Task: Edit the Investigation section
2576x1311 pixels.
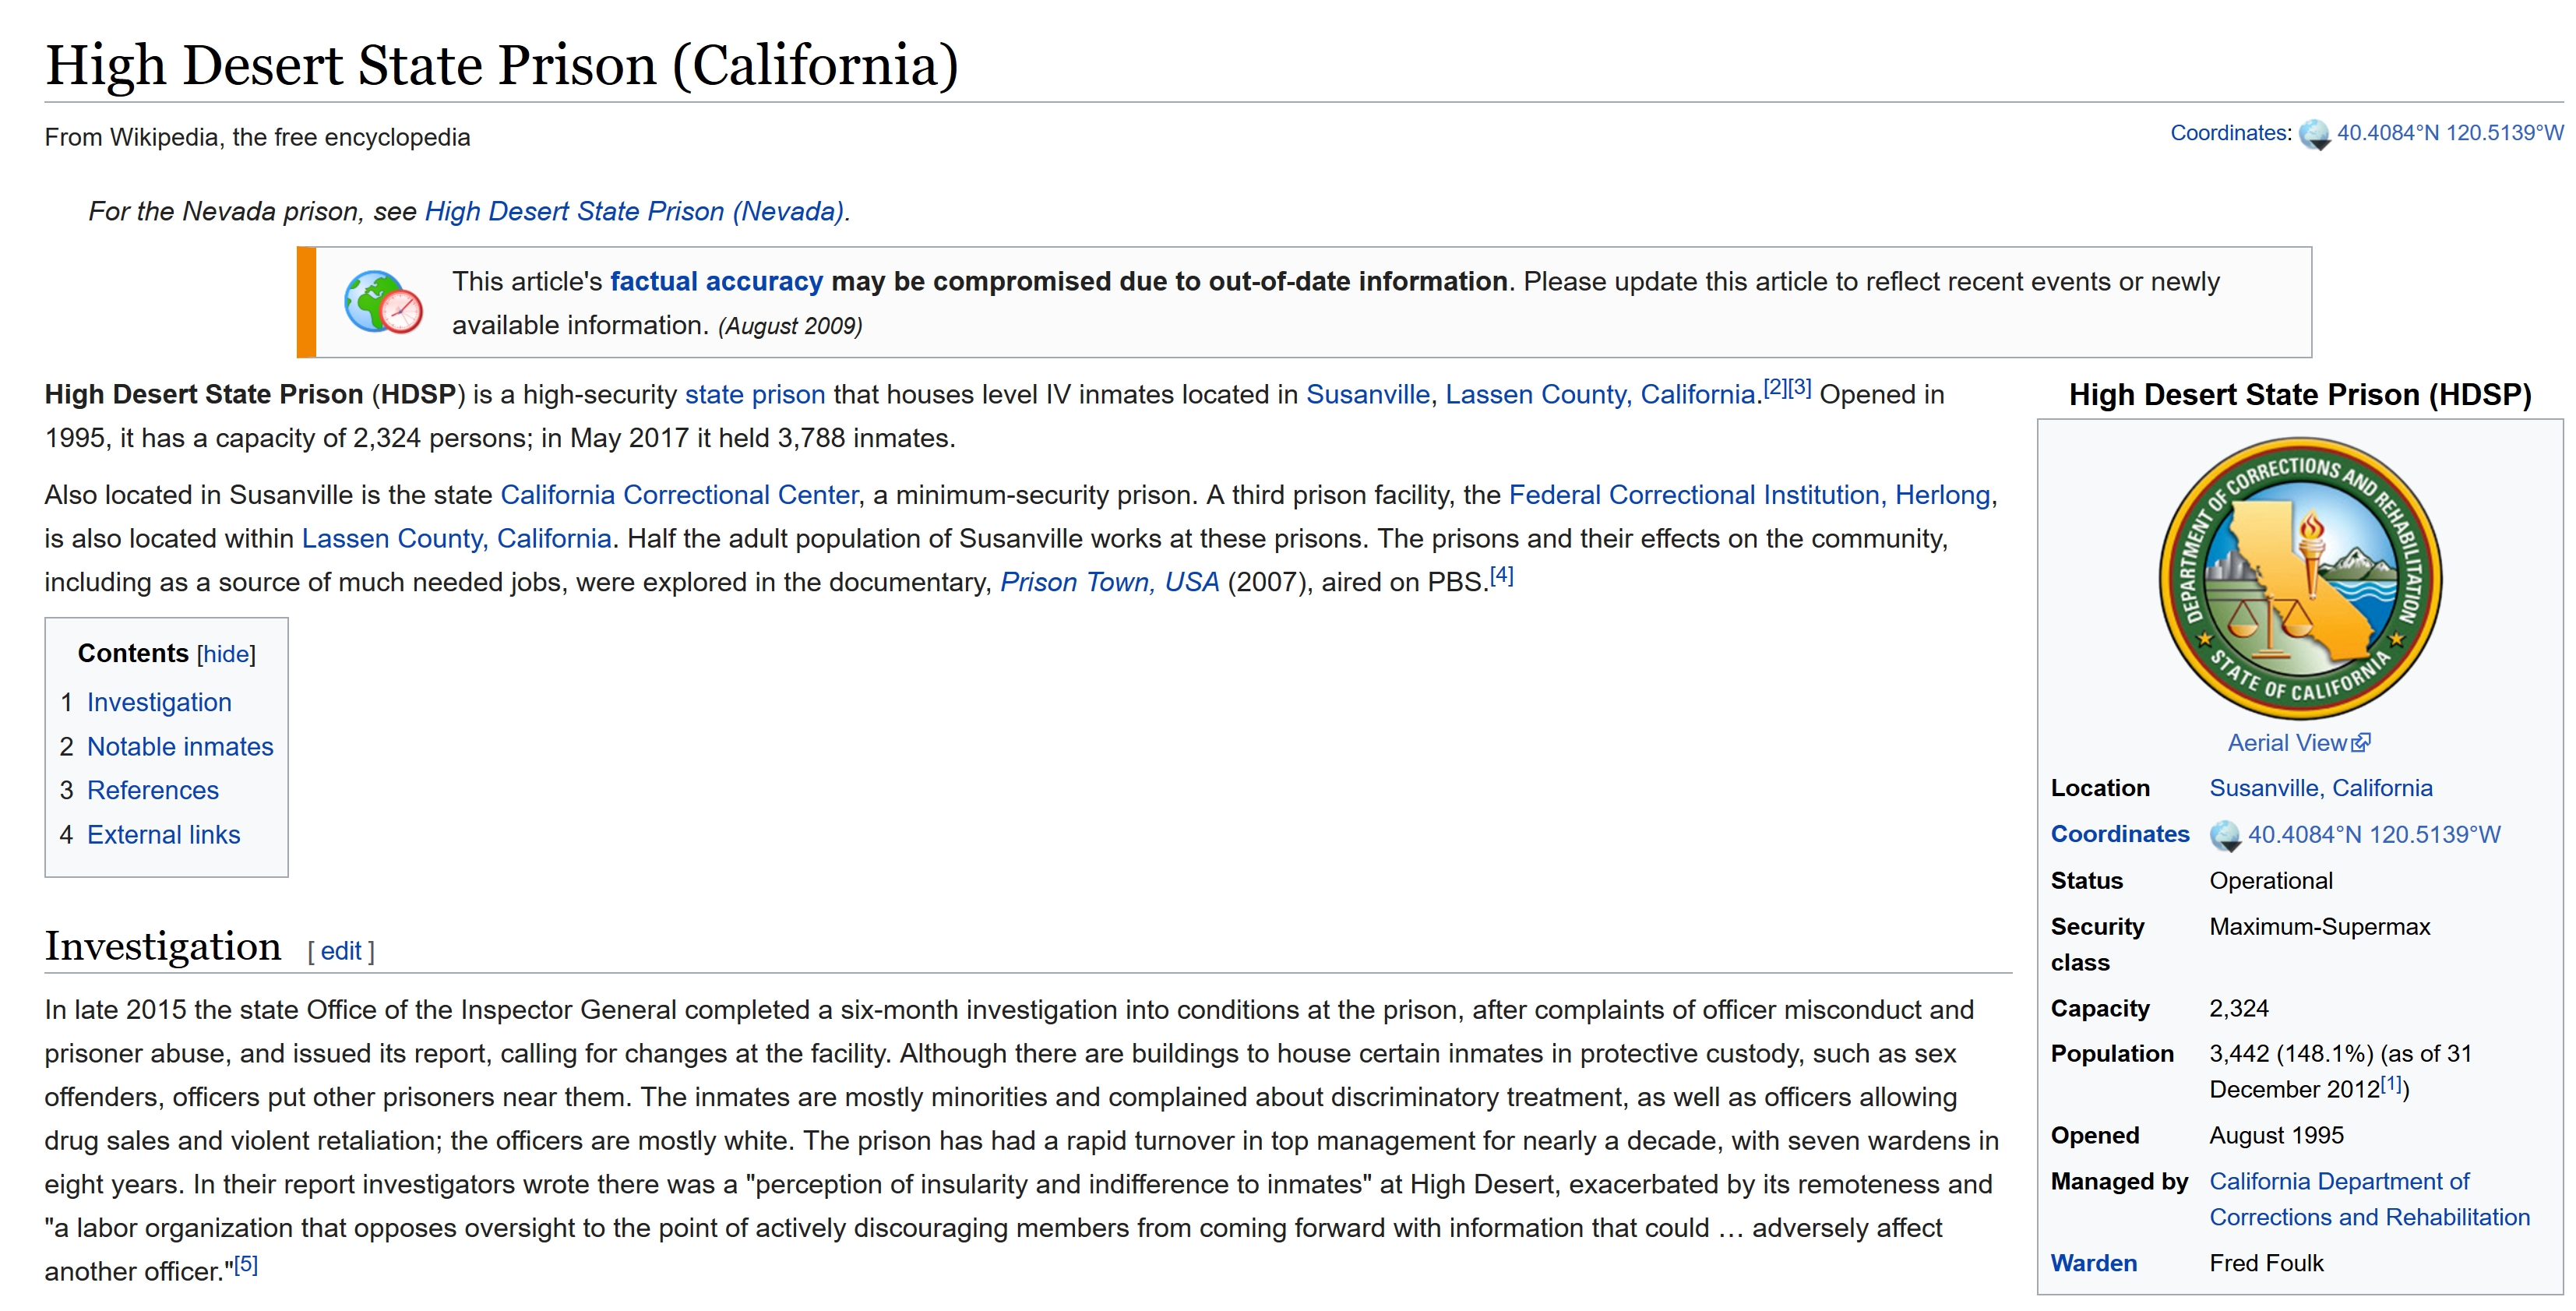Action: point(341,950)
